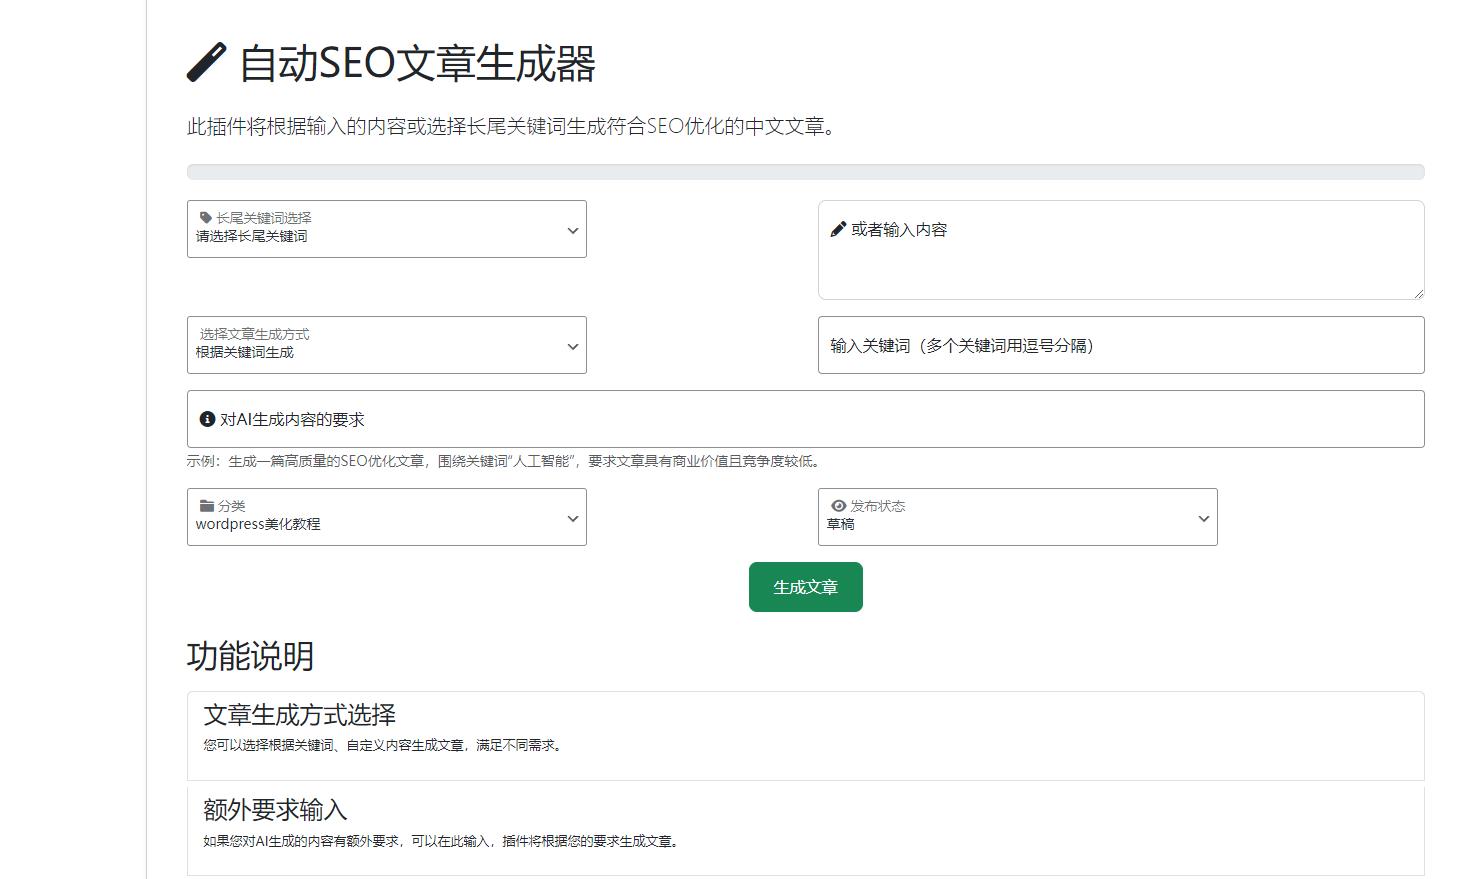1459x879 pixels.
Task: Click the 额外要求输入 card heading
Action: (275, 810)
